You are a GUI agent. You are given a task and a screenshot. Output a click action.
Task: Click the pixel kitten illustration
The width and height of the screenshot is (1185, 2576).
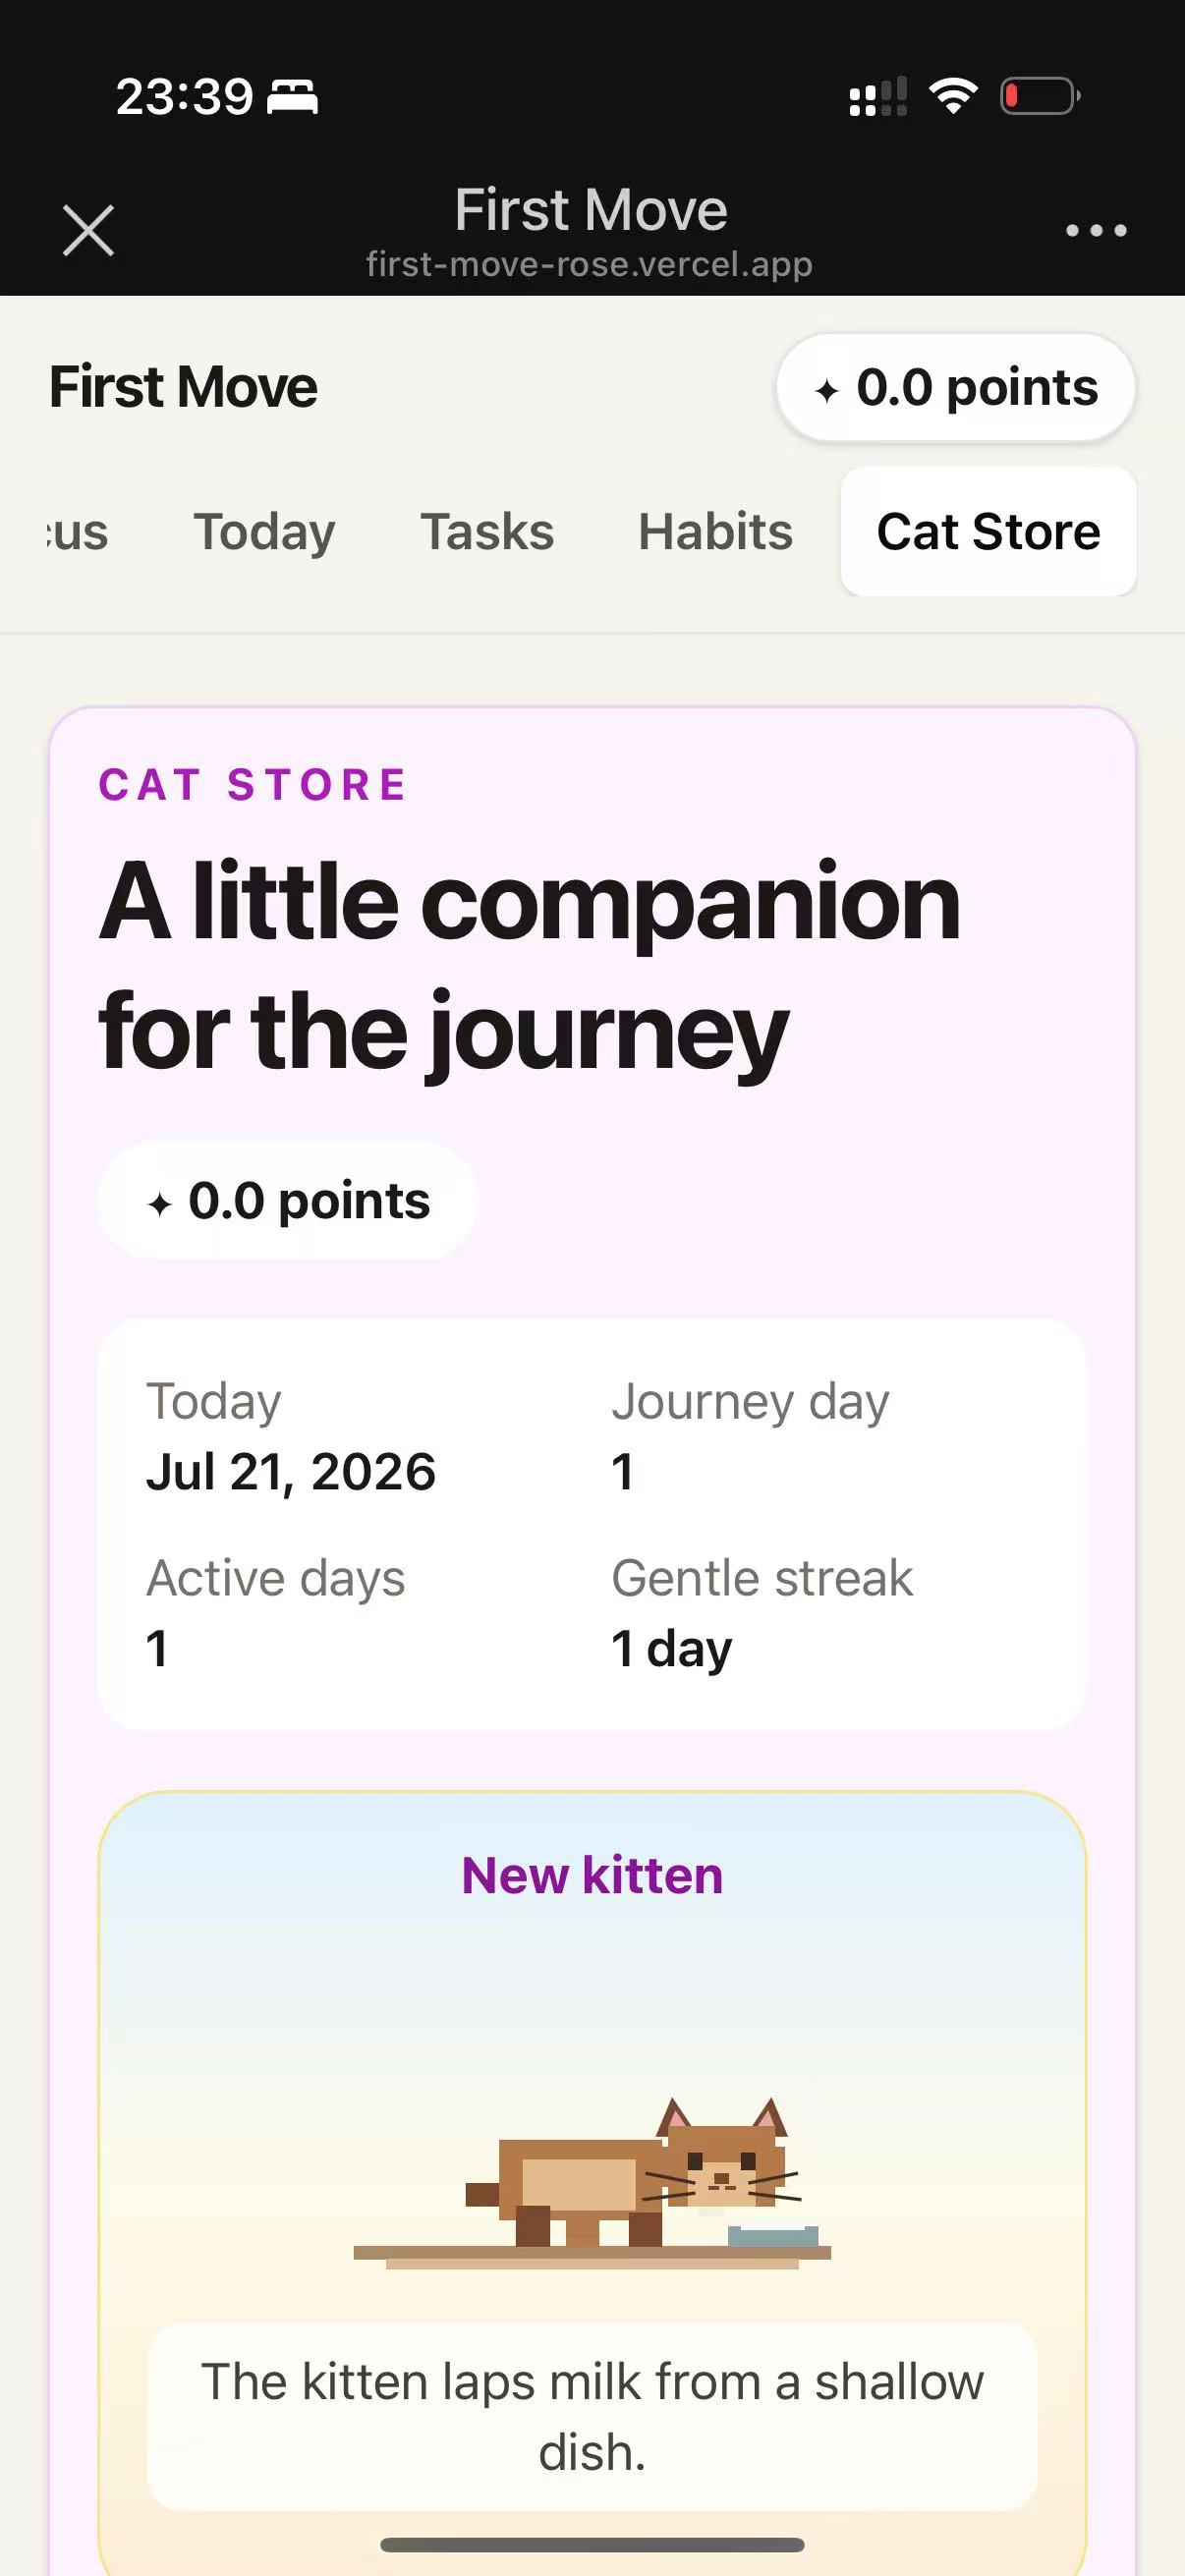point(592,2183)
